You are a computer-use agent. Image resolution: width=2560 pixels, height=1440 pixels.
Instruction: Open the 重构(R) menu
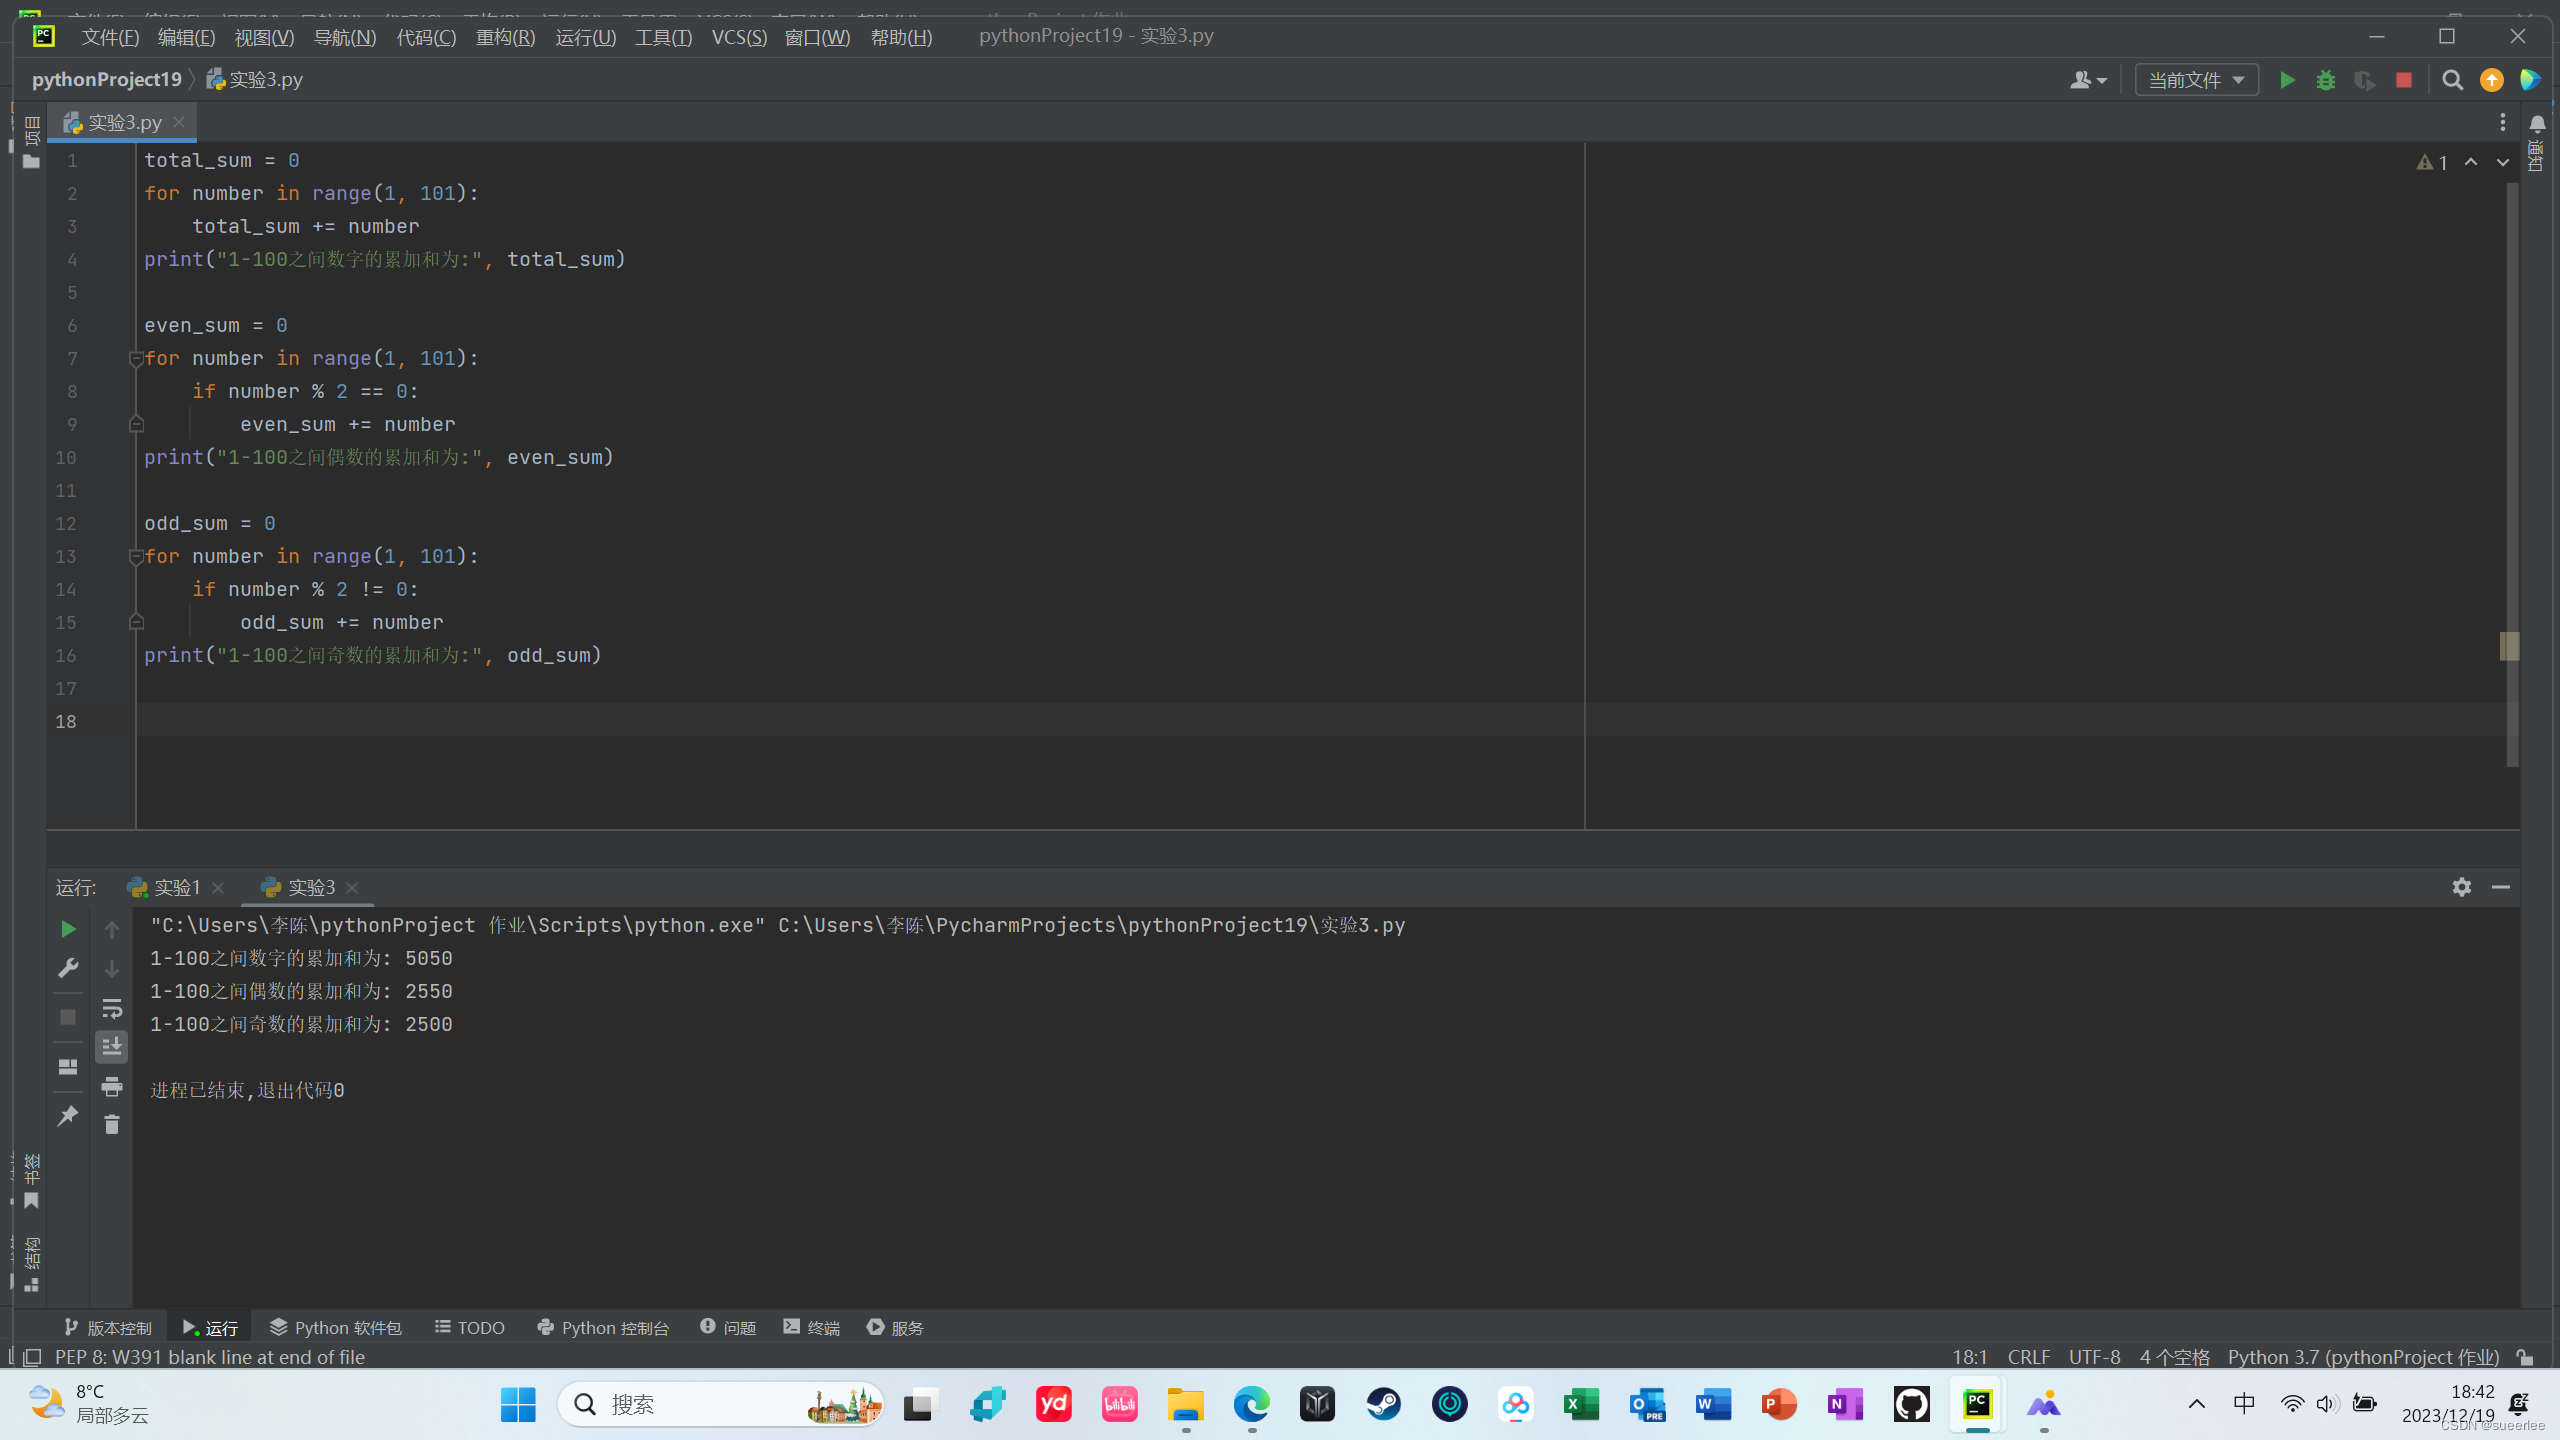(x=505, y=37)
